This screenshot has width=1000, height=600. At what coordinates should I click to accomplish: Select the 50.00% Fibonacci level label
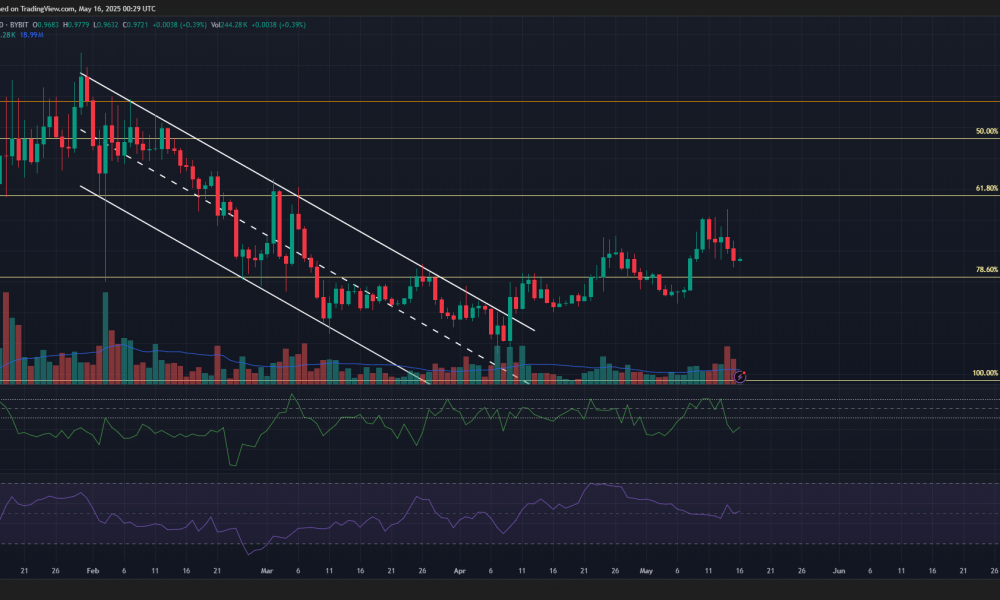(987, 131)
